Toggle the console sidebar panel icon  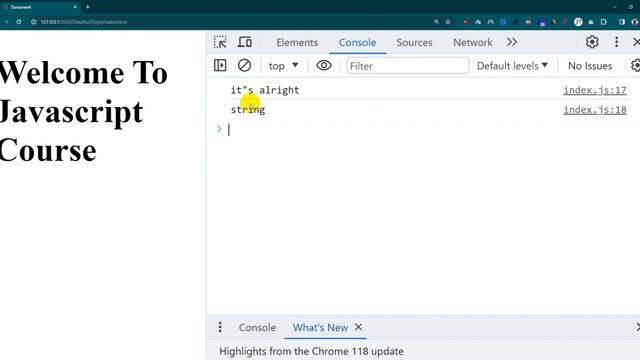pyautogui.click(x=220, y=65)
